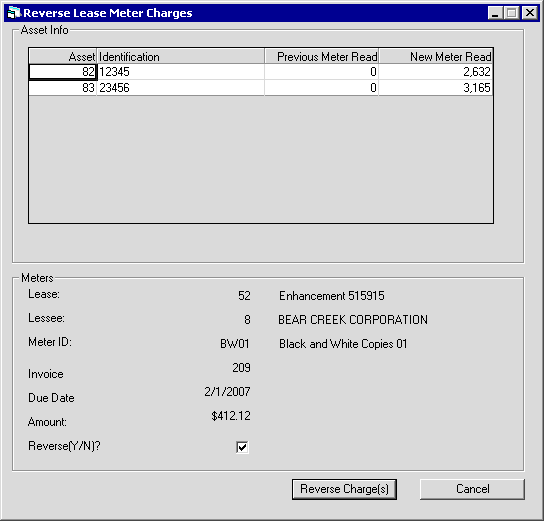This screenshot has height=521, width=544.
Task: Click the Identification column header
Action: pyautogui.click(x=180, y=56)
